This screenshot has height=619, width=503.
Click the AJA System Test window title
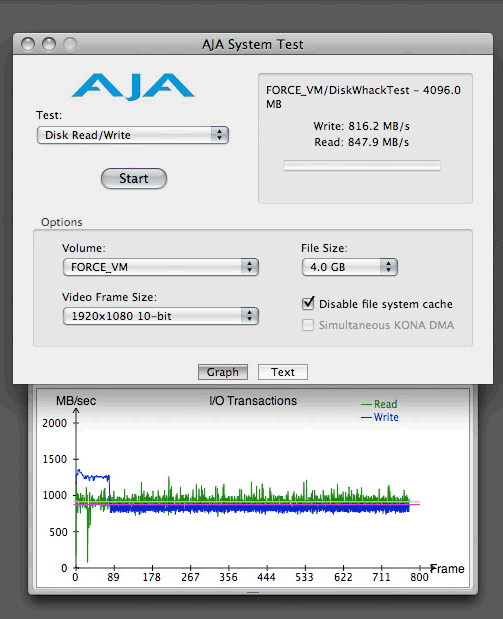[253, 44]
